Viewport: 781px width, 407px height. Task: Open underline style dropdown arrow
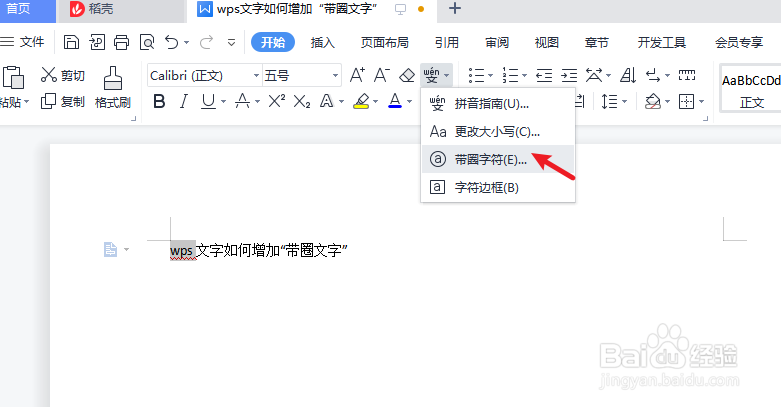point(223,102)
